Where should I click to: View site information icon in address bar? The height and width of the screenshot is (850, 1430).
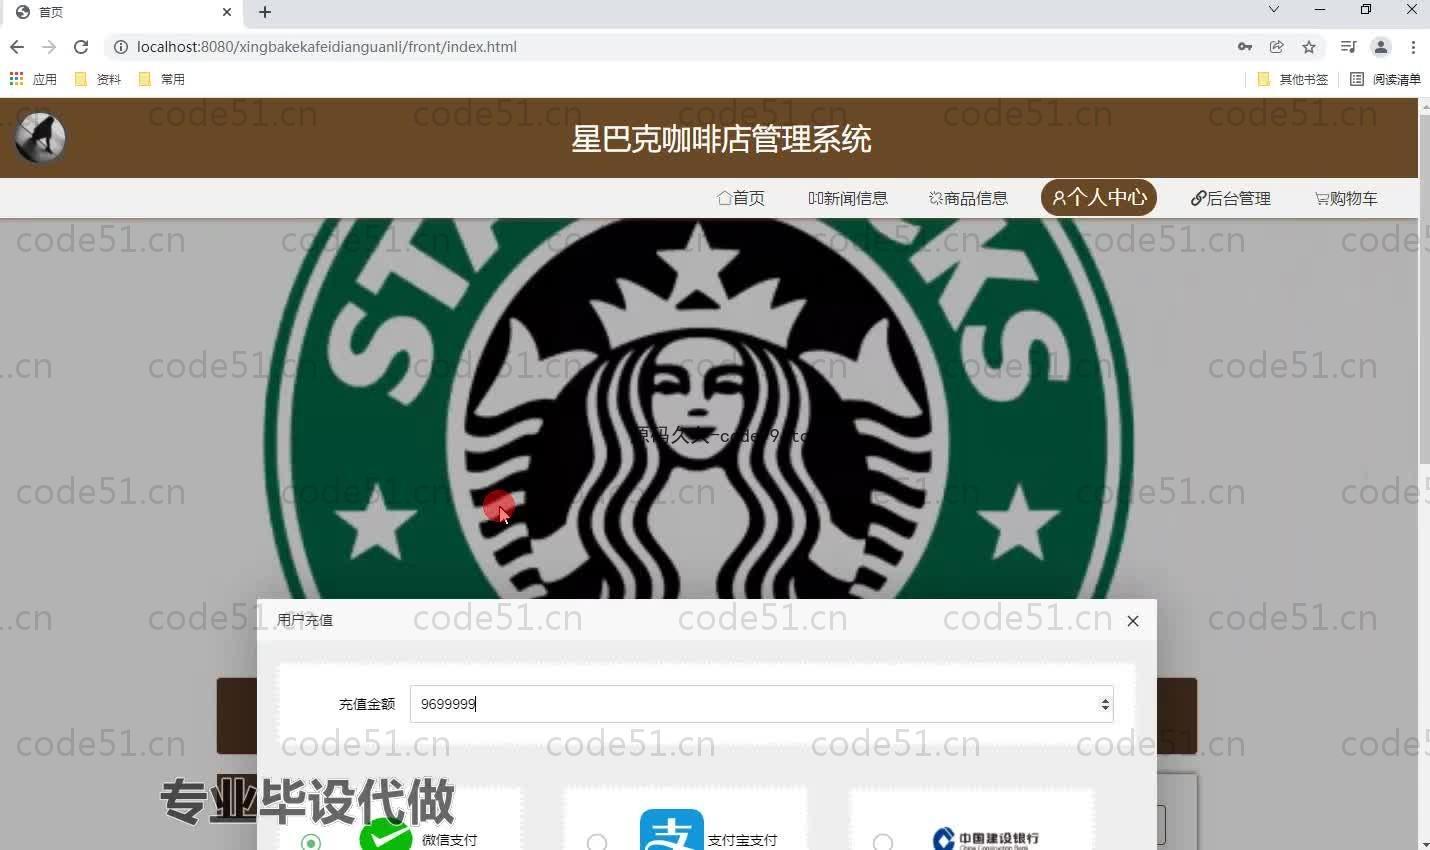pos(121,47)
